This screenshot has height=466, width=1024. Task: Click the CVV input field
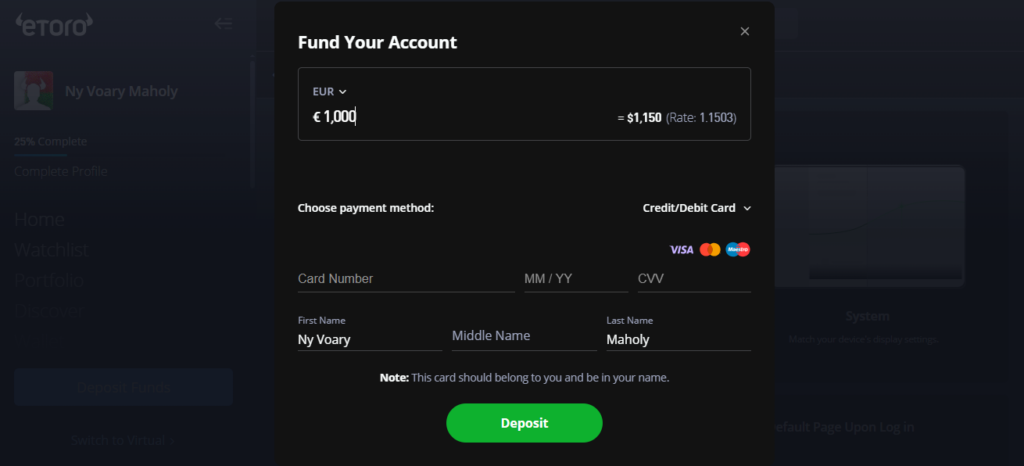point(693,279)
